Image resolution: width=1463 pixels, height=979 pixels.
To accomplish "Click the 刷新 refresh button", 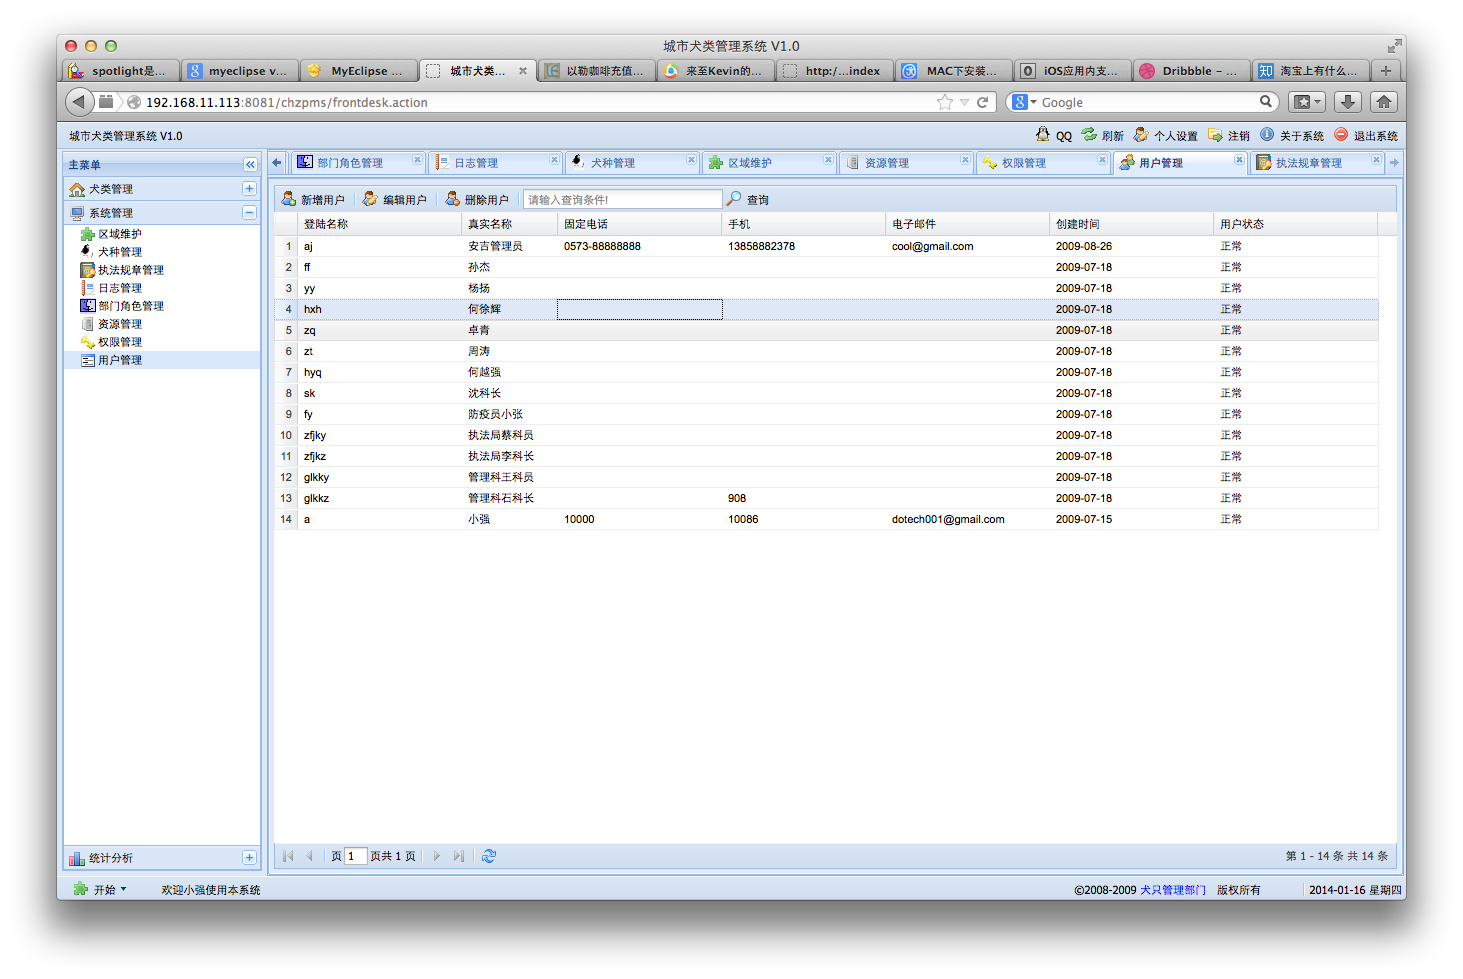I will point(1103,135).
